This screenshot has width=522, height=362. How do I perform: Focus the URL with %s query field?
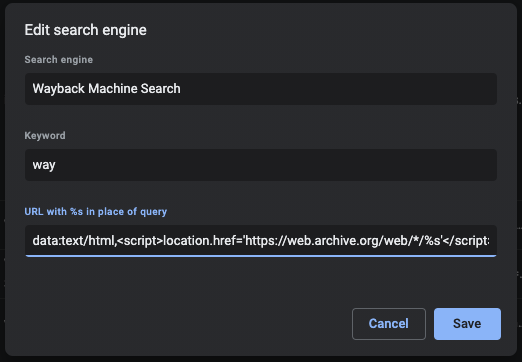(x=261, y=241)
